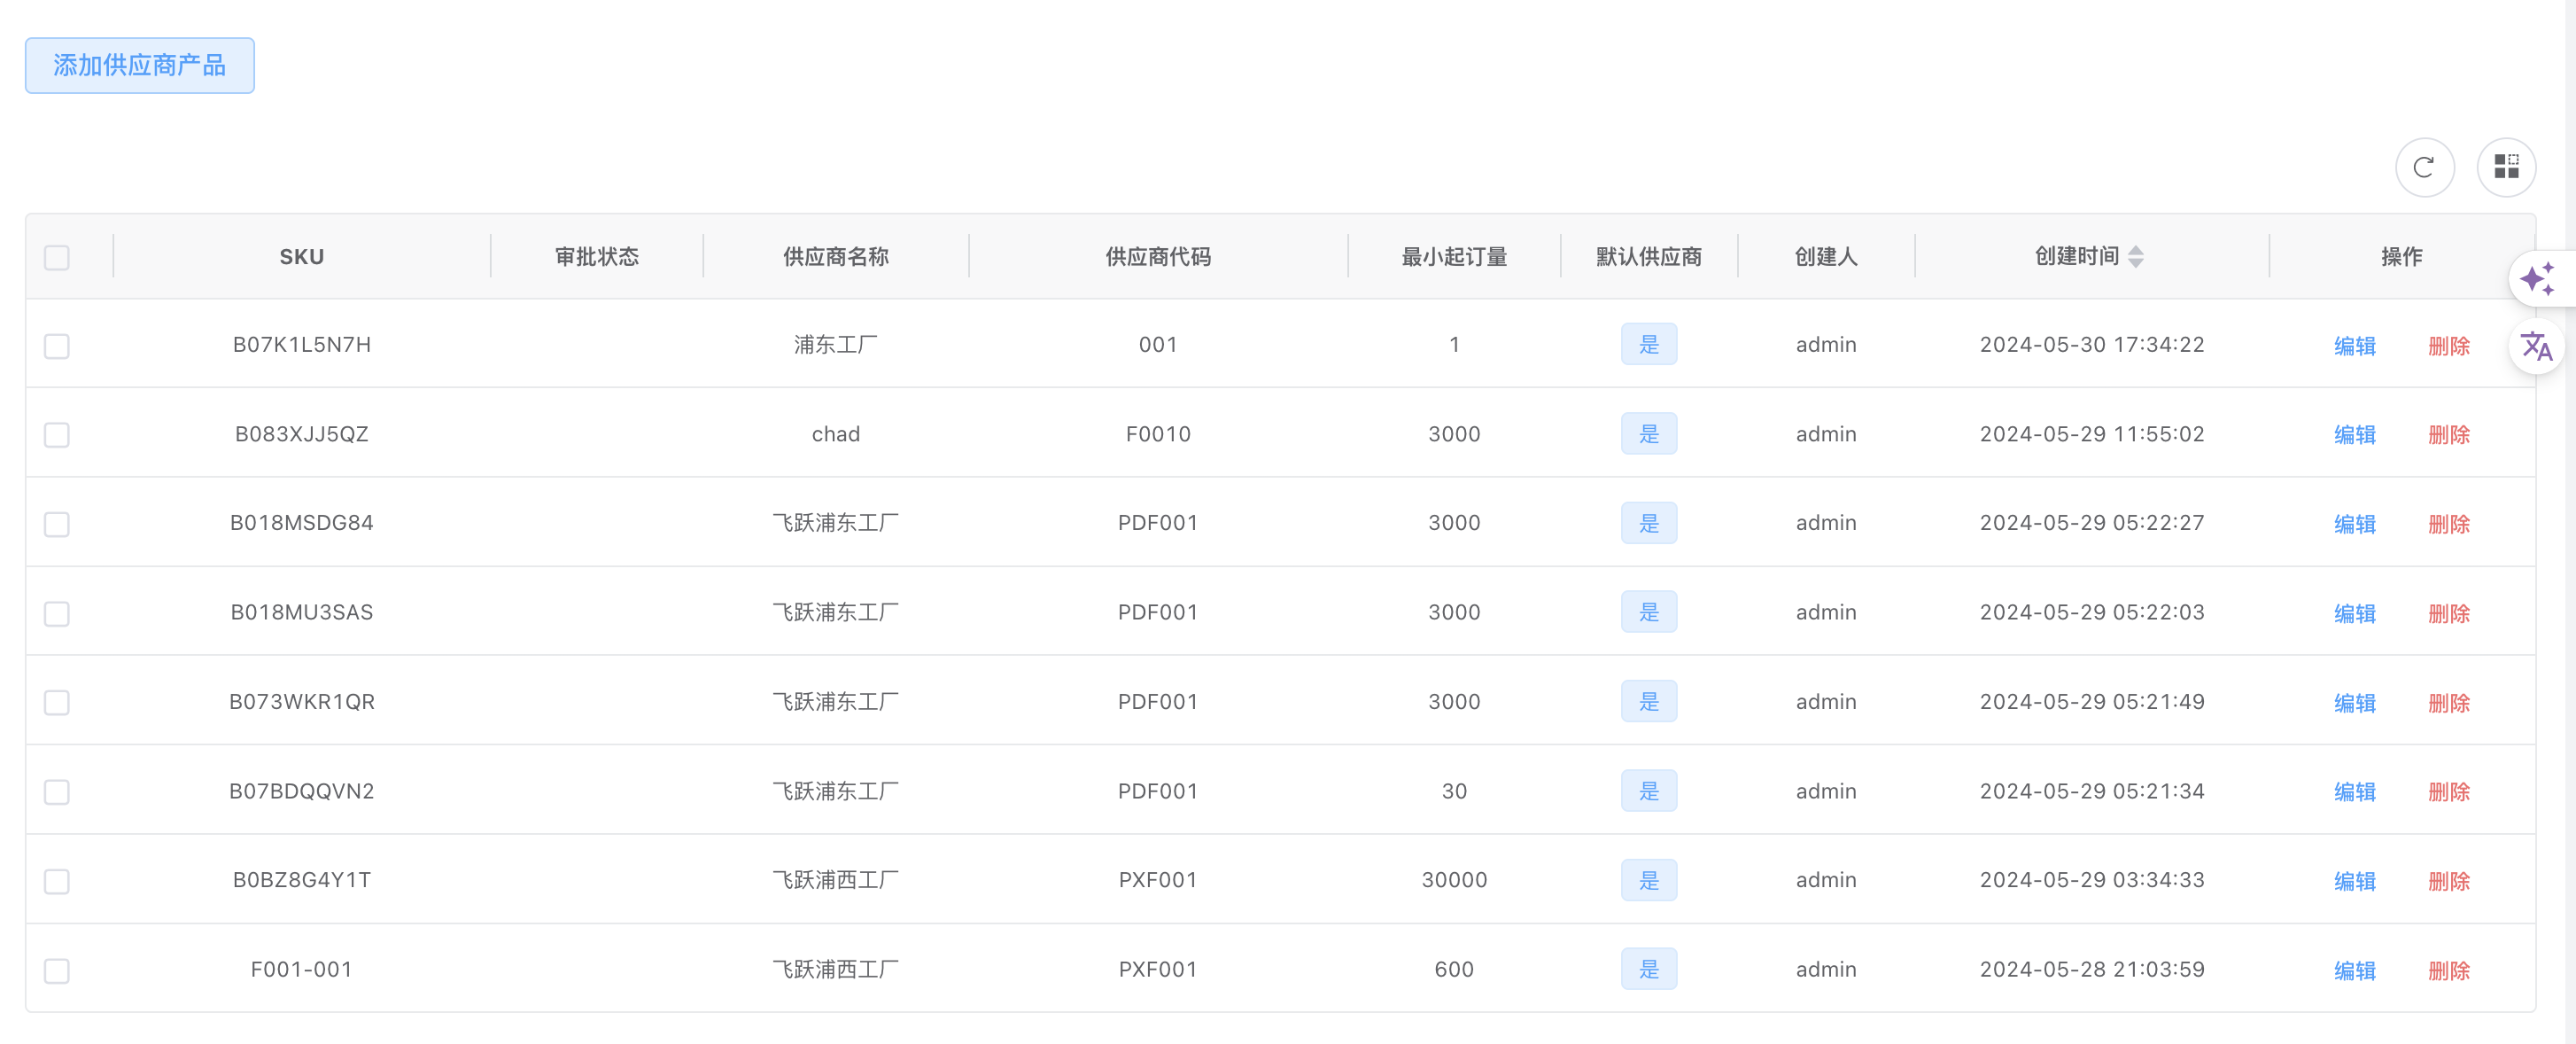Click the 创建时间 column header
Screen dimensions: 2576x1044
pos(2076,257)
